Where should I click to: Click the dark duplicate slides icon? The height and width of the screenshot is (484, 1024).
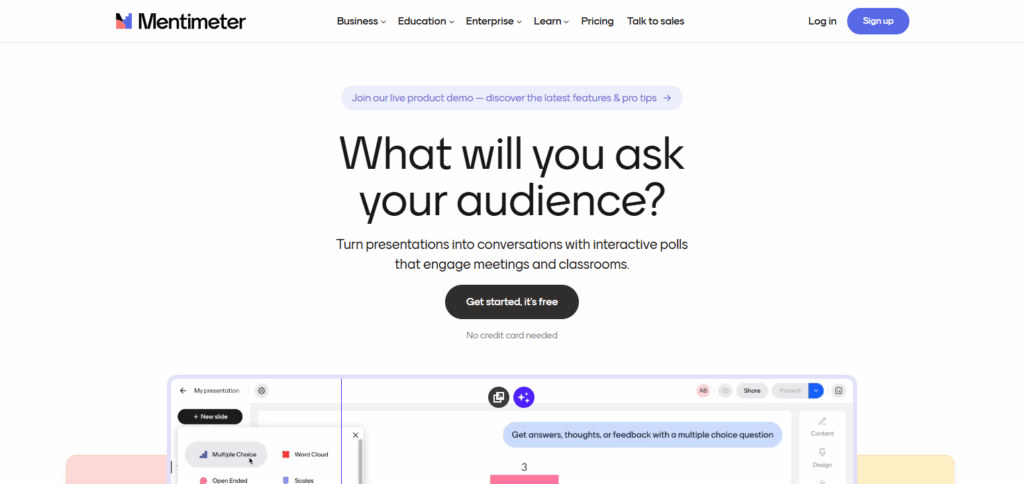click(498, 396)
